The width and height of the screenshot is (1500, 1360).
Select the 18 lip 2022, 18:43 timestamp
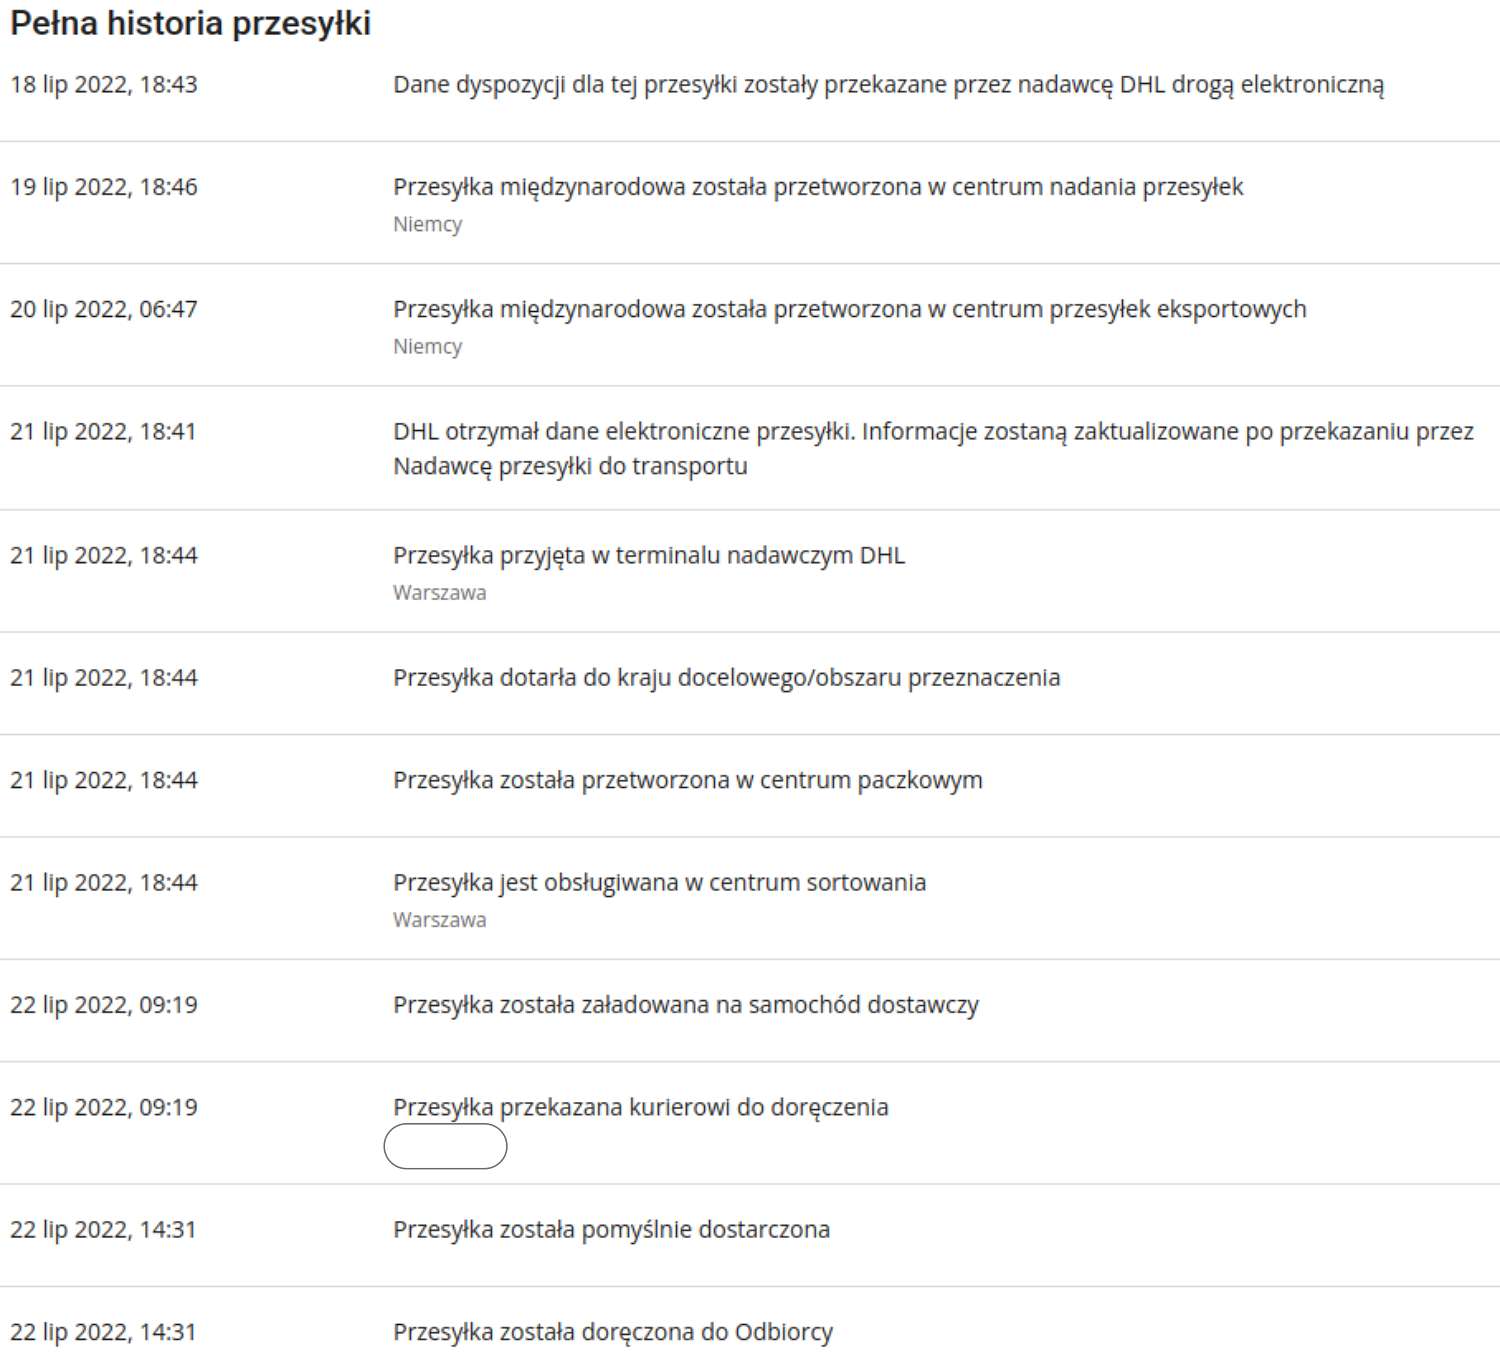point(104,85)
